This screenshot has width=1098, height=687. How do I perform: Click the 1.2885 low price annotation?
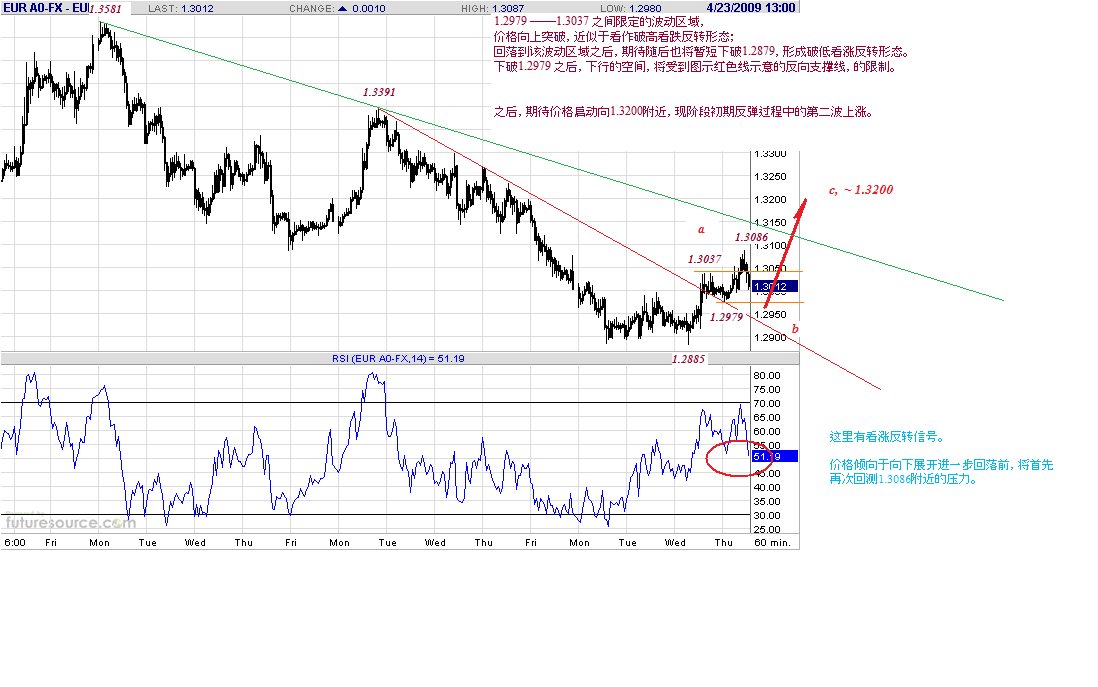(x=688, y=359)
